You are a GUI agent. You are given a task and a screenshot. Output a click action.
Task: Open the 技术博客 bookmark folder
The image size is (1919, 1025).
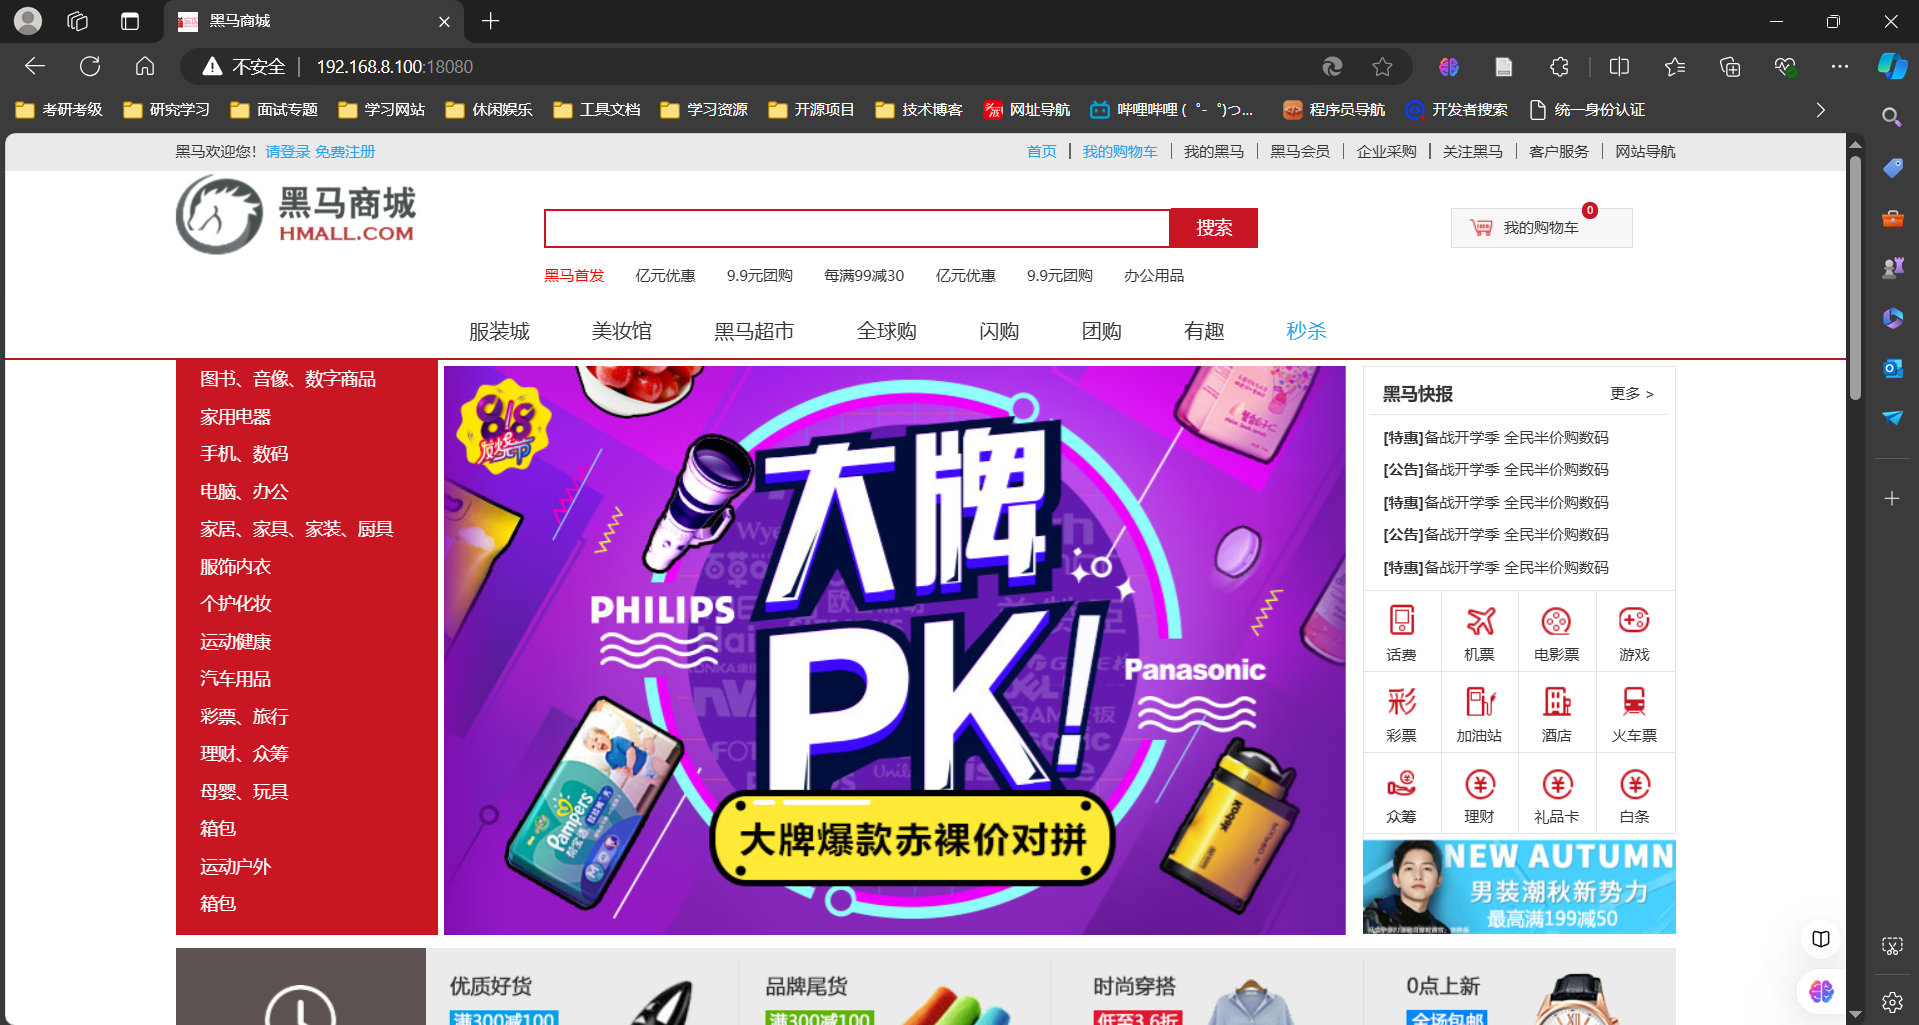pyautogui.click(x=919, y=110)
